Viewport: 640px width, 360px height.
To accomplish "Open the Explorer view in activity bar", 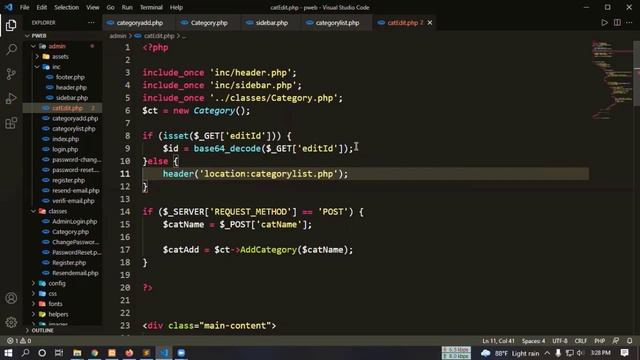I will pyautogui.click(x=11, y=25).
